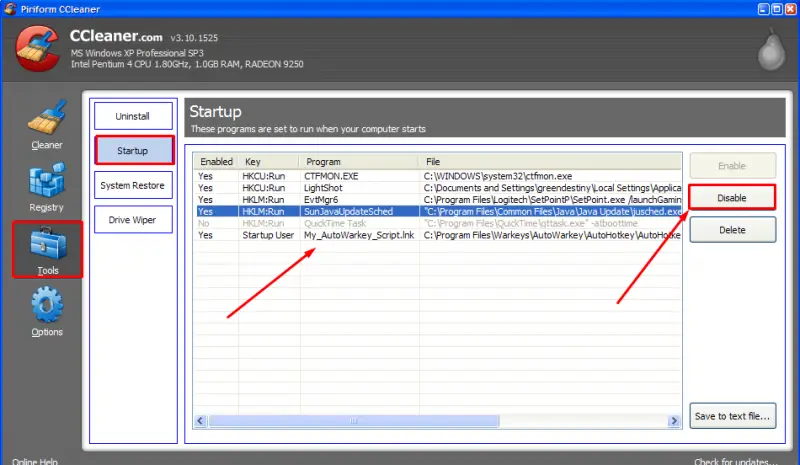
Task: Click the ctfmon.exe file path
Action: 497,176
